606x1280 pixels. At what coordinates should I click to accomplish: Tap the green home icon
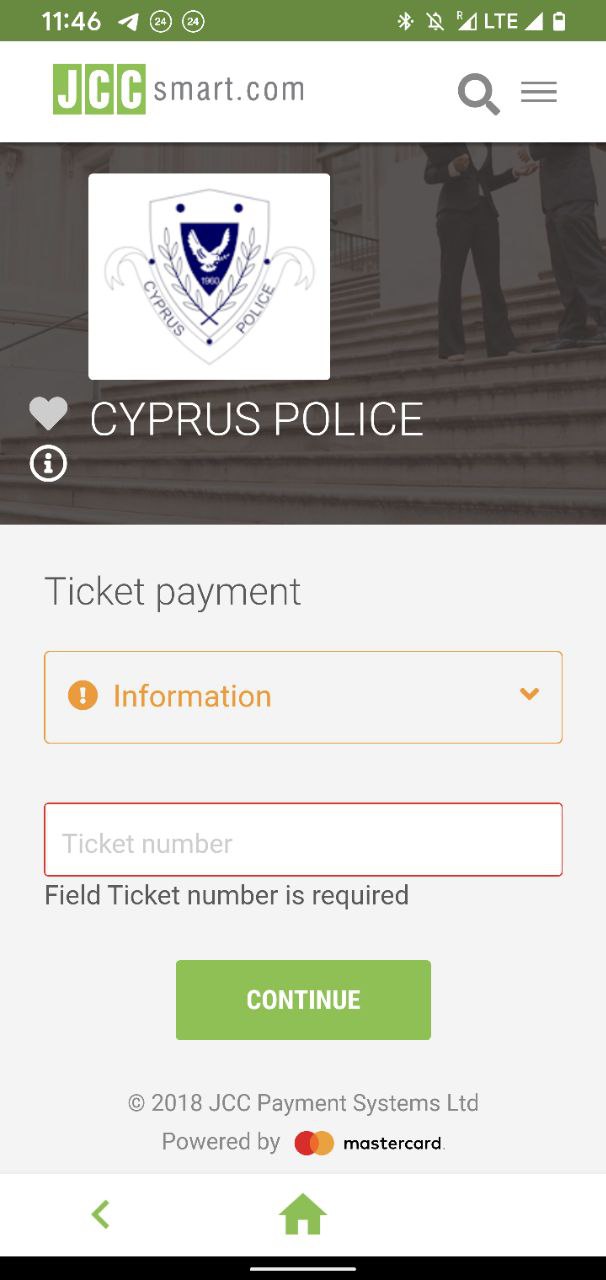303,1215
